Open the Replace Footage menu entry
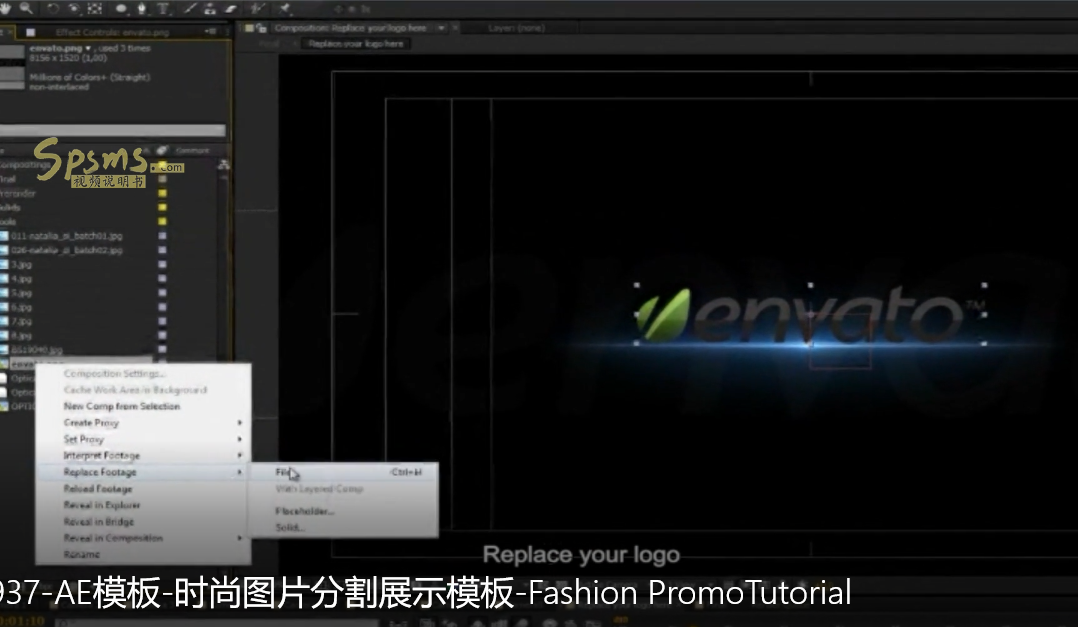The image size is (1078, 627). pyautogui.click(x=143, y=472)
